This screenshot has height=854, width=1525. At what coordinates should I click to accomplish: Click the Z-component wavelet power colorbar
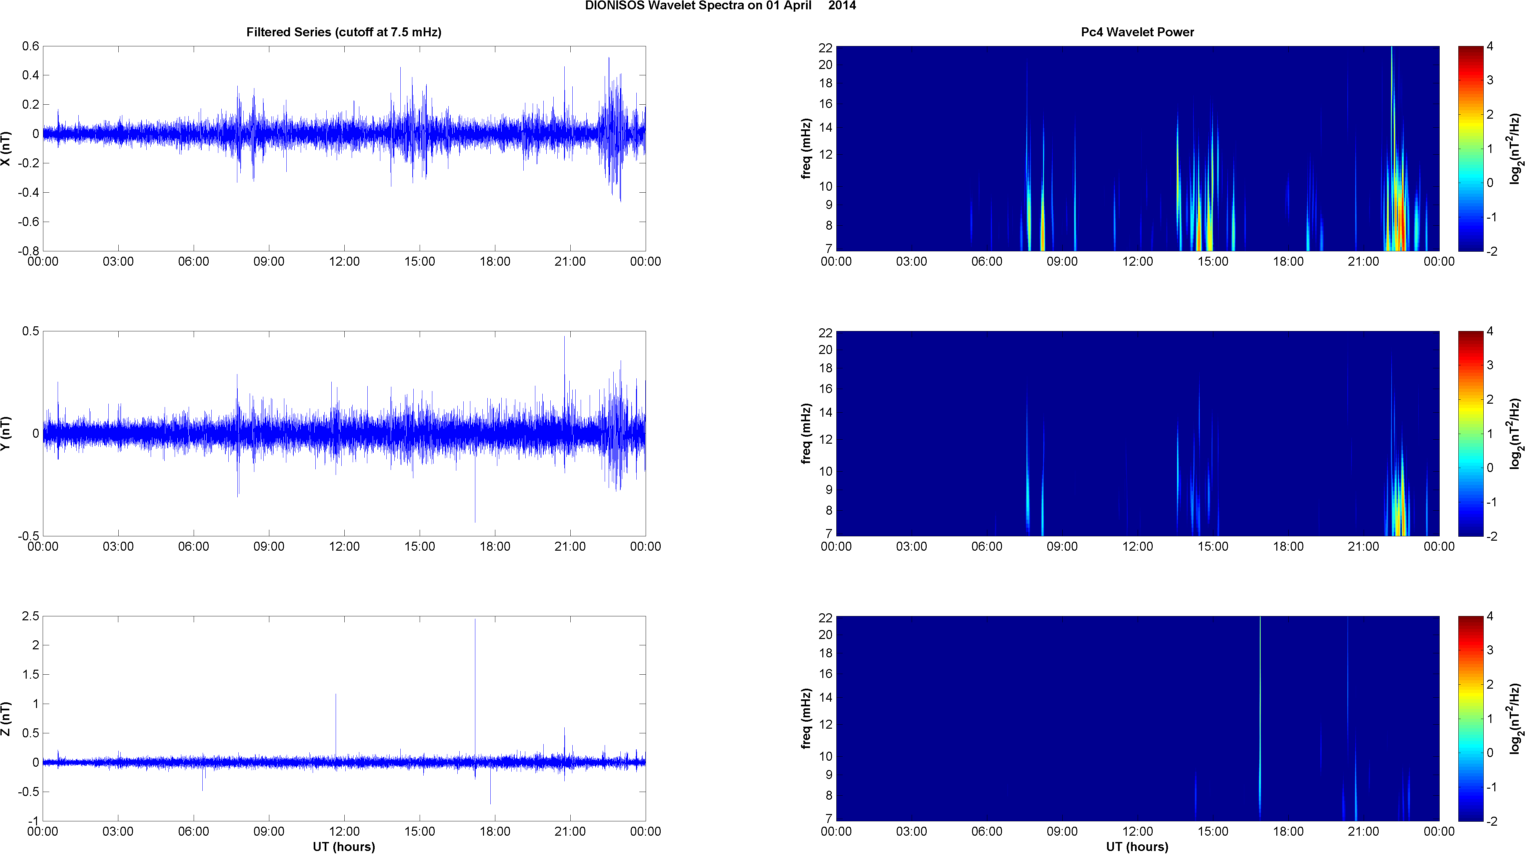(x=1471, y=718)
